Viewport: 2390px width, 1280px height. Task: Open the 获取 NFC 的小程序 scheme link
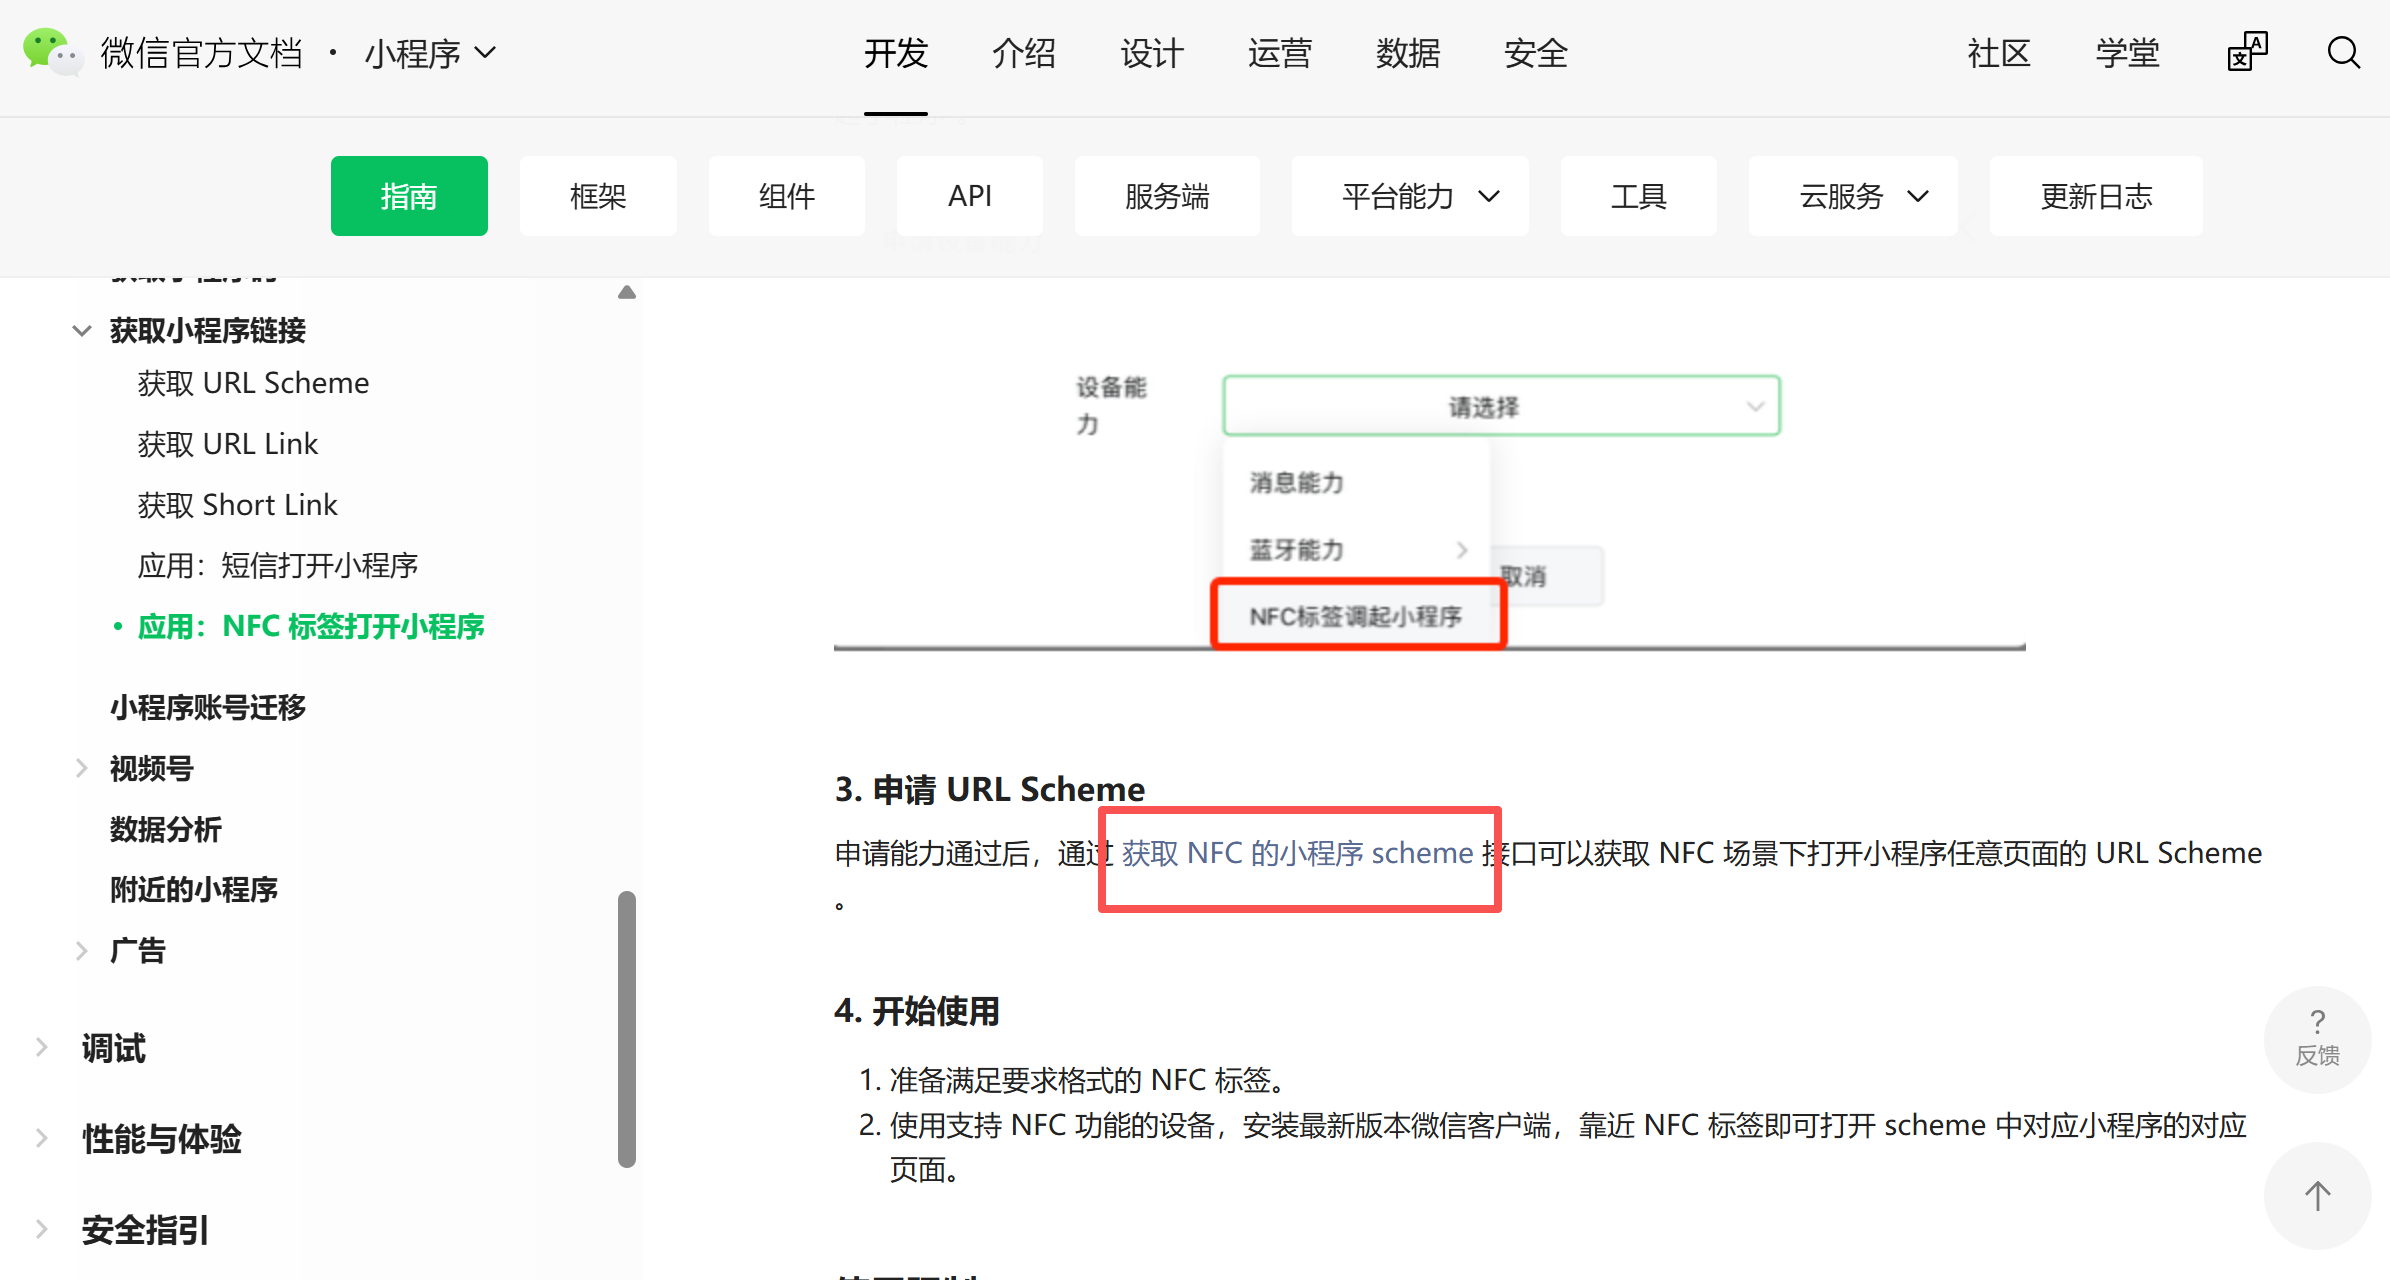pos(1297,853)
